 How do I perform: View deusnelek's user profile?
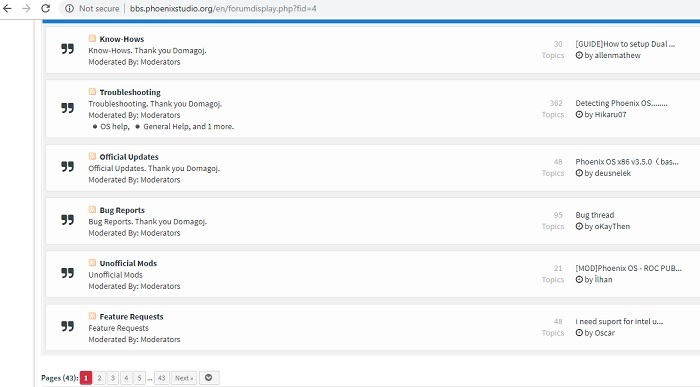tap(612, 173)
